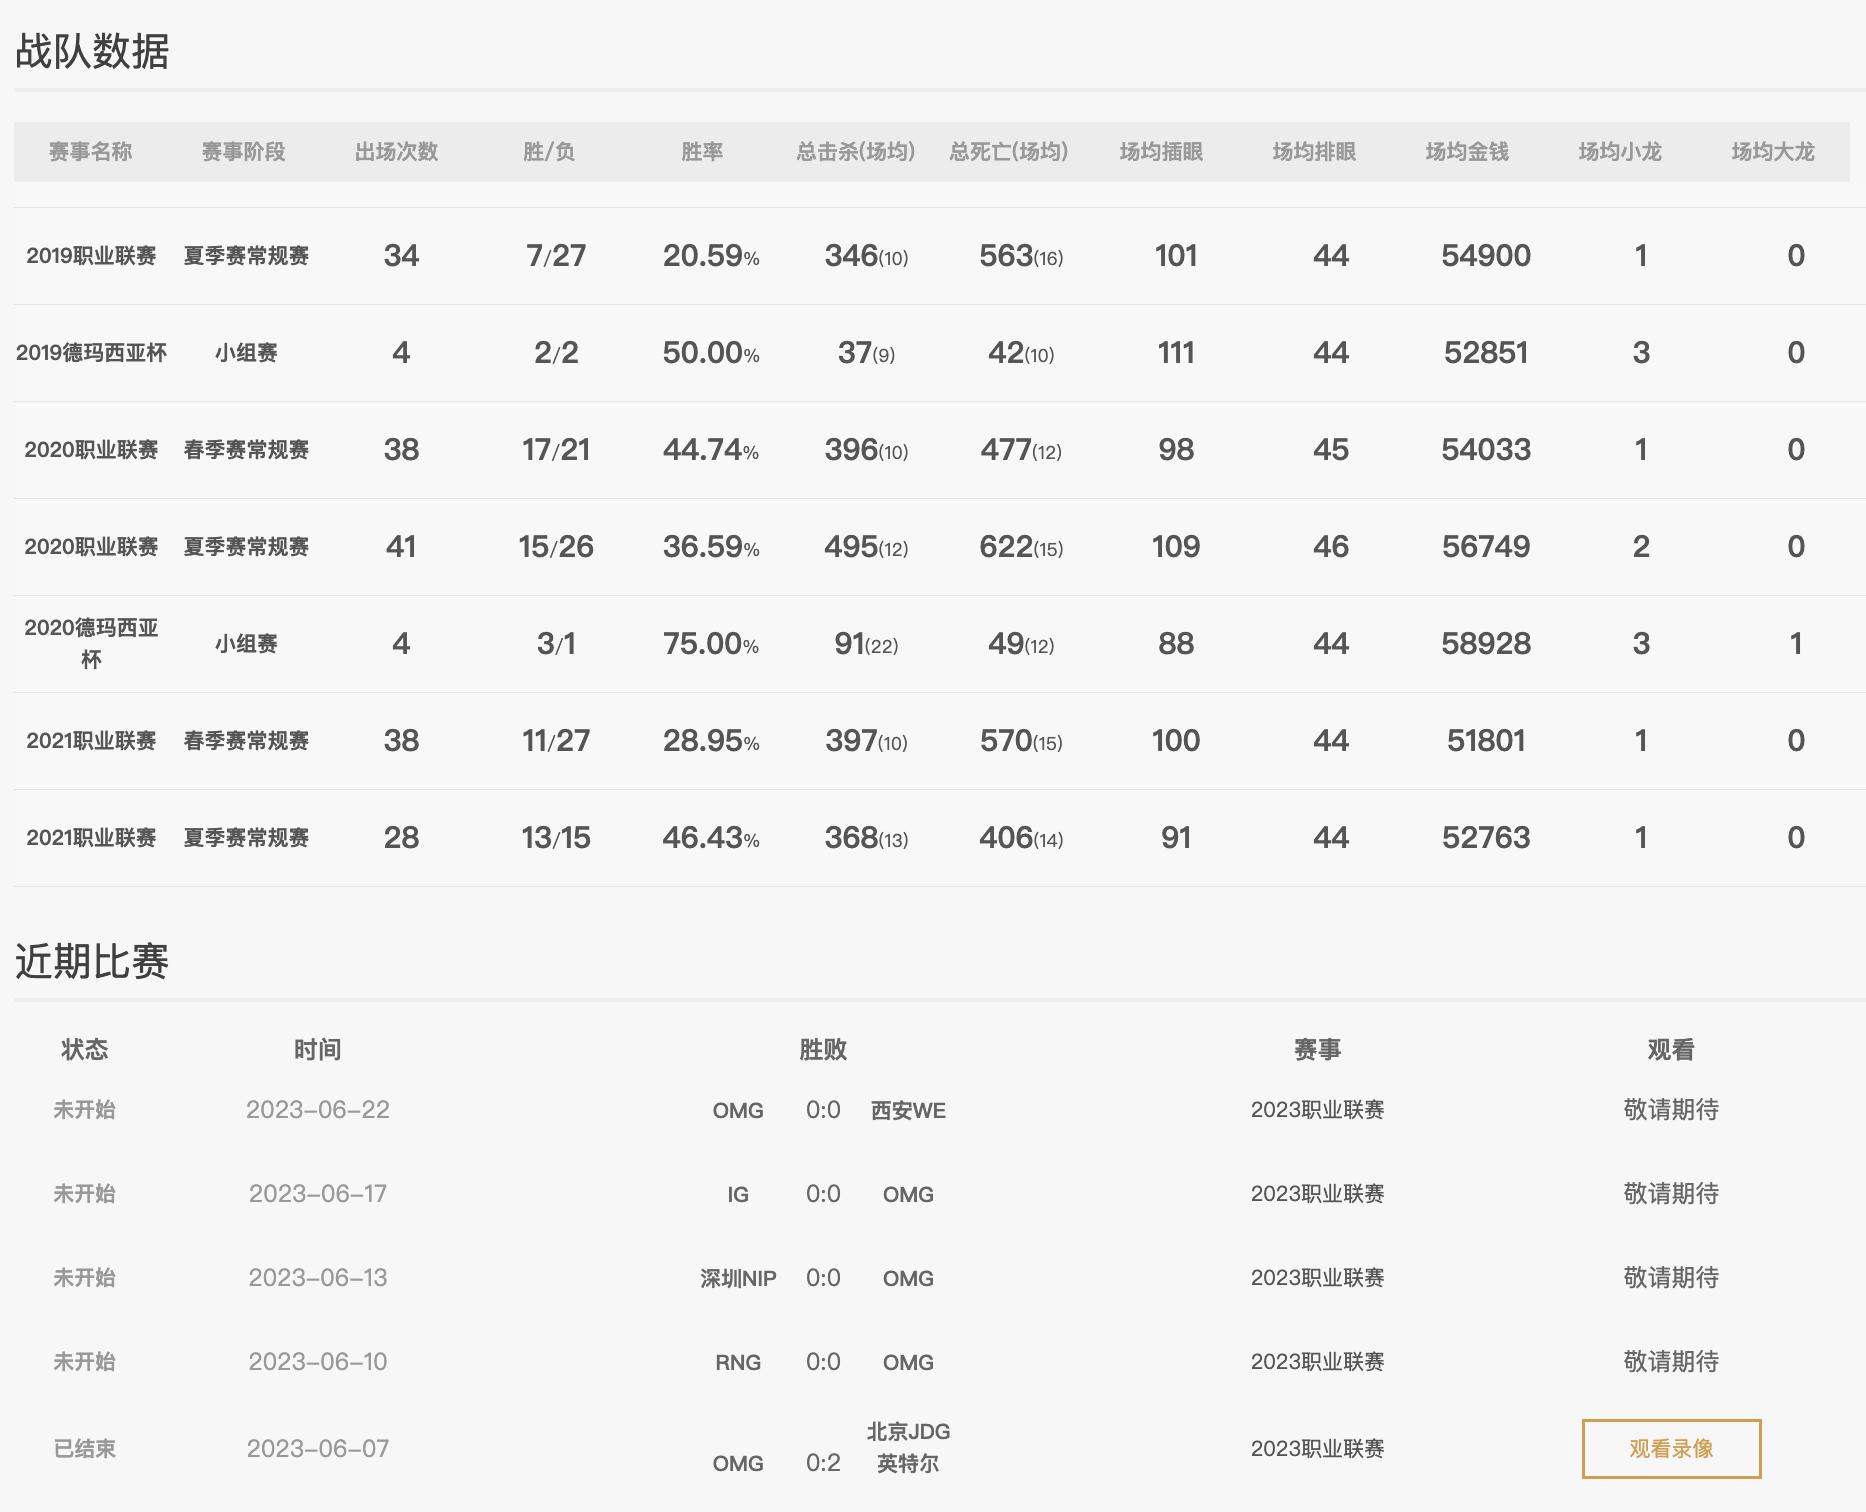Open RNG team details
The width and height of the screenshot is (1866, 1512).
coord(738,1361)
